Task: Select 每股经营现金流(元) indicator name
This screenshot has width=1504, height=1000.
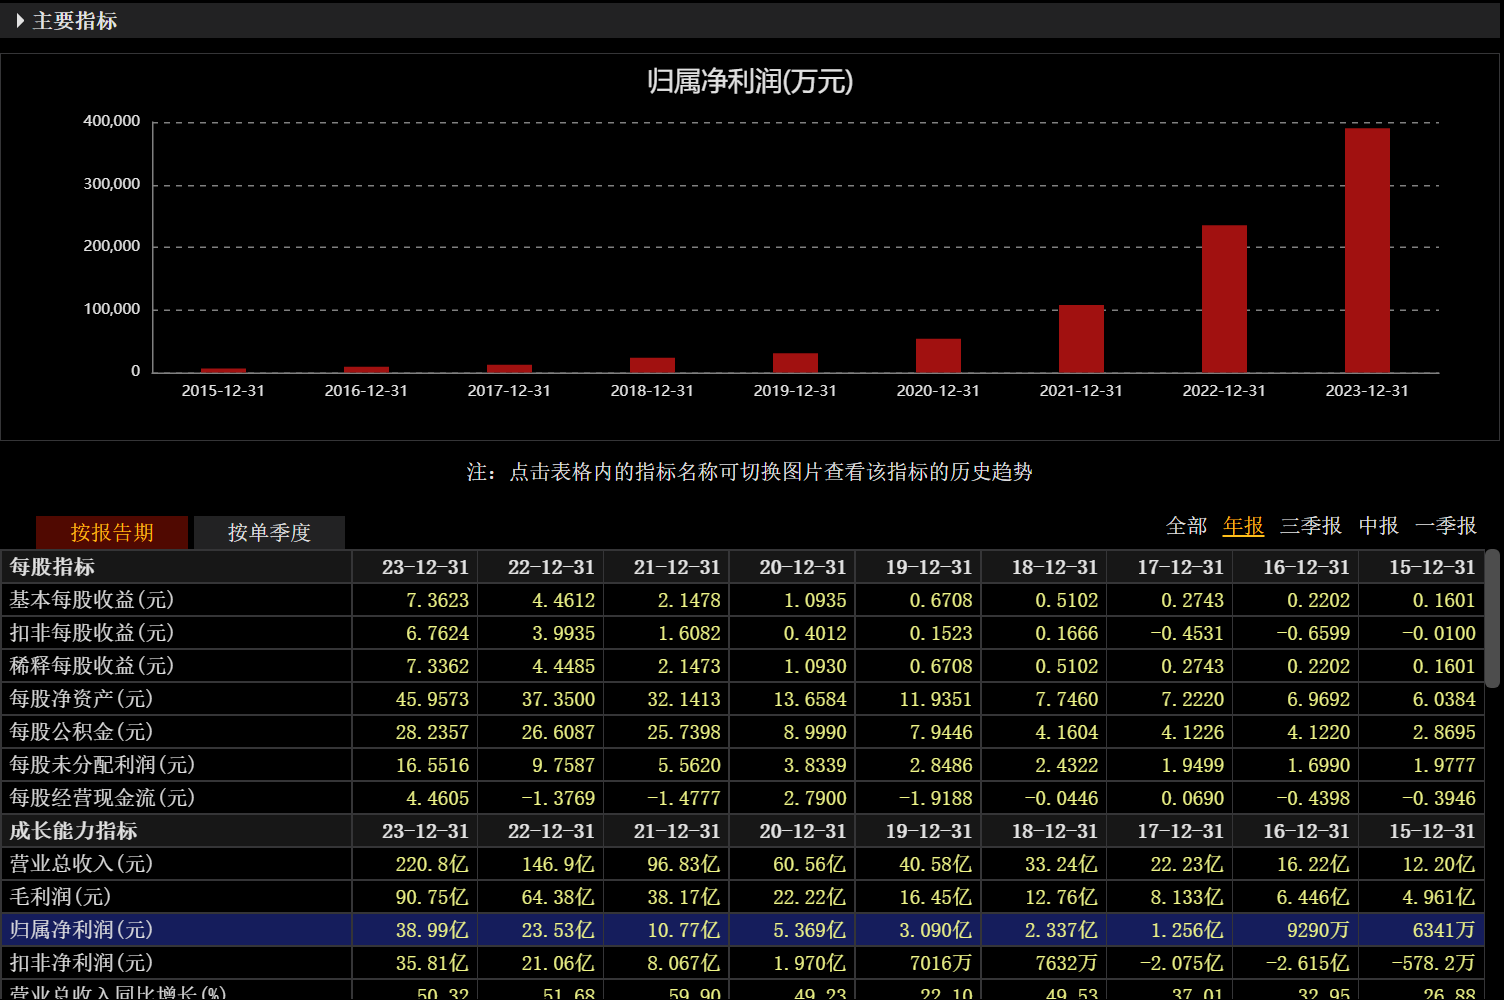Action: tap(102, 798)
